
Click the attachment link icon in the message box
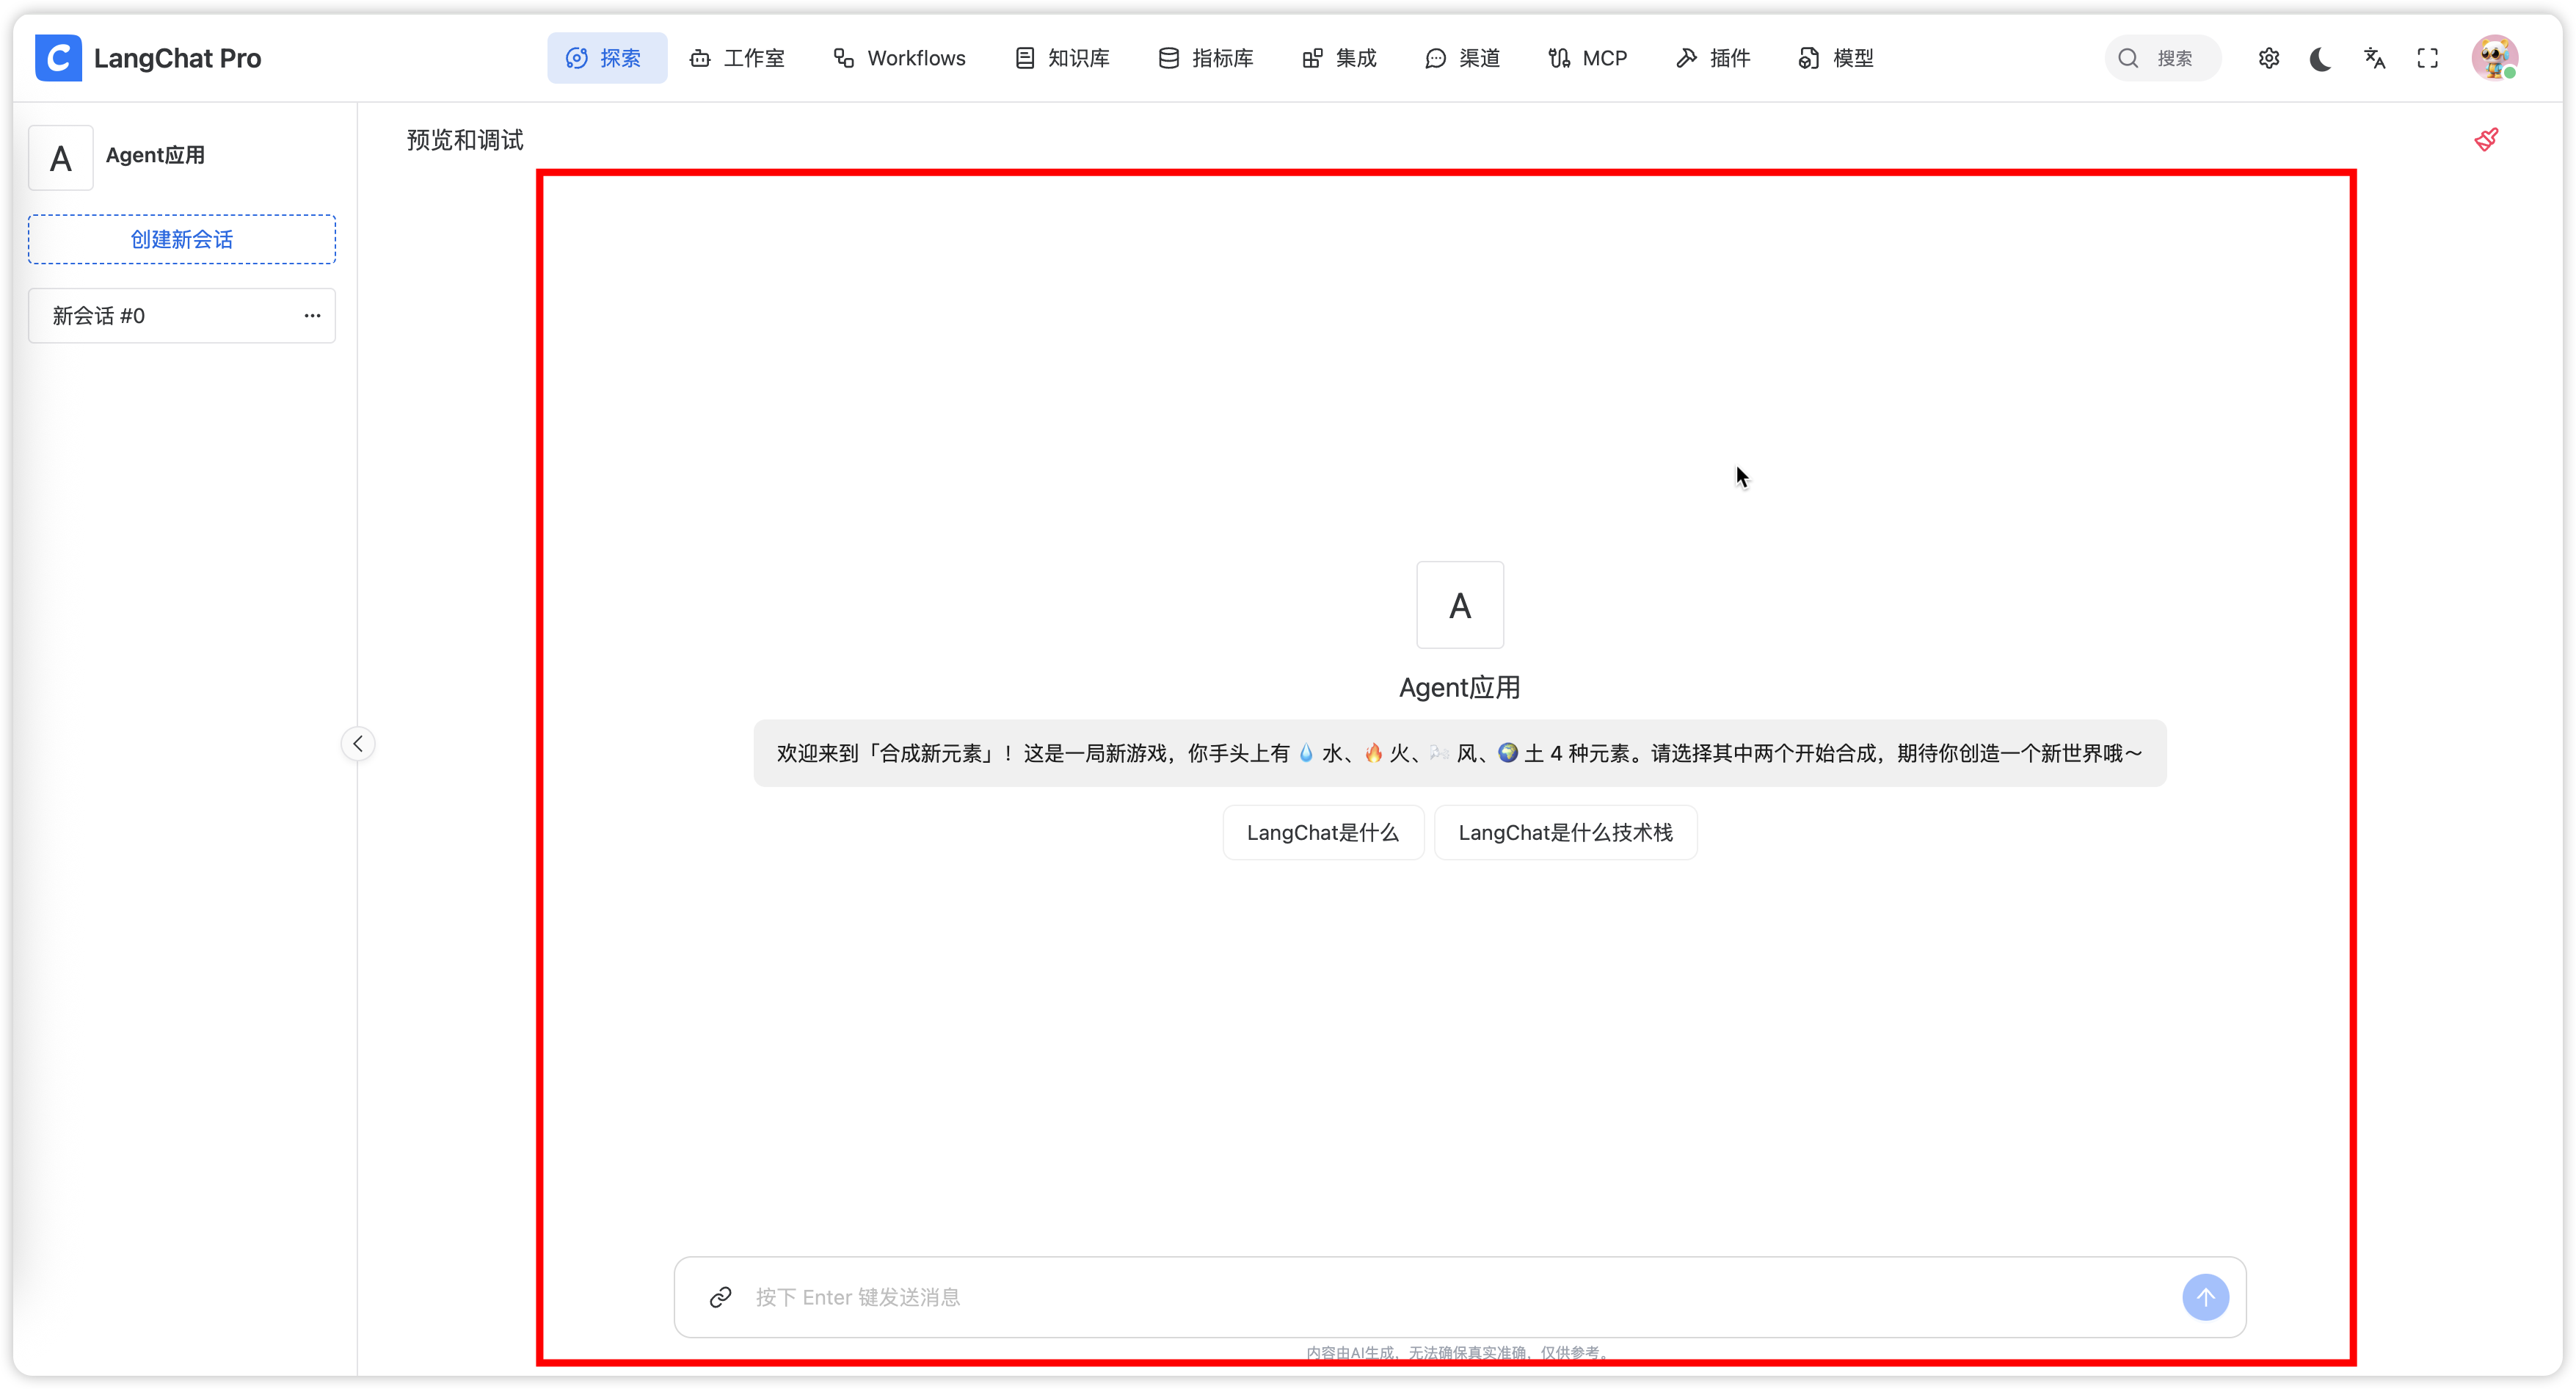[721, 1297]
